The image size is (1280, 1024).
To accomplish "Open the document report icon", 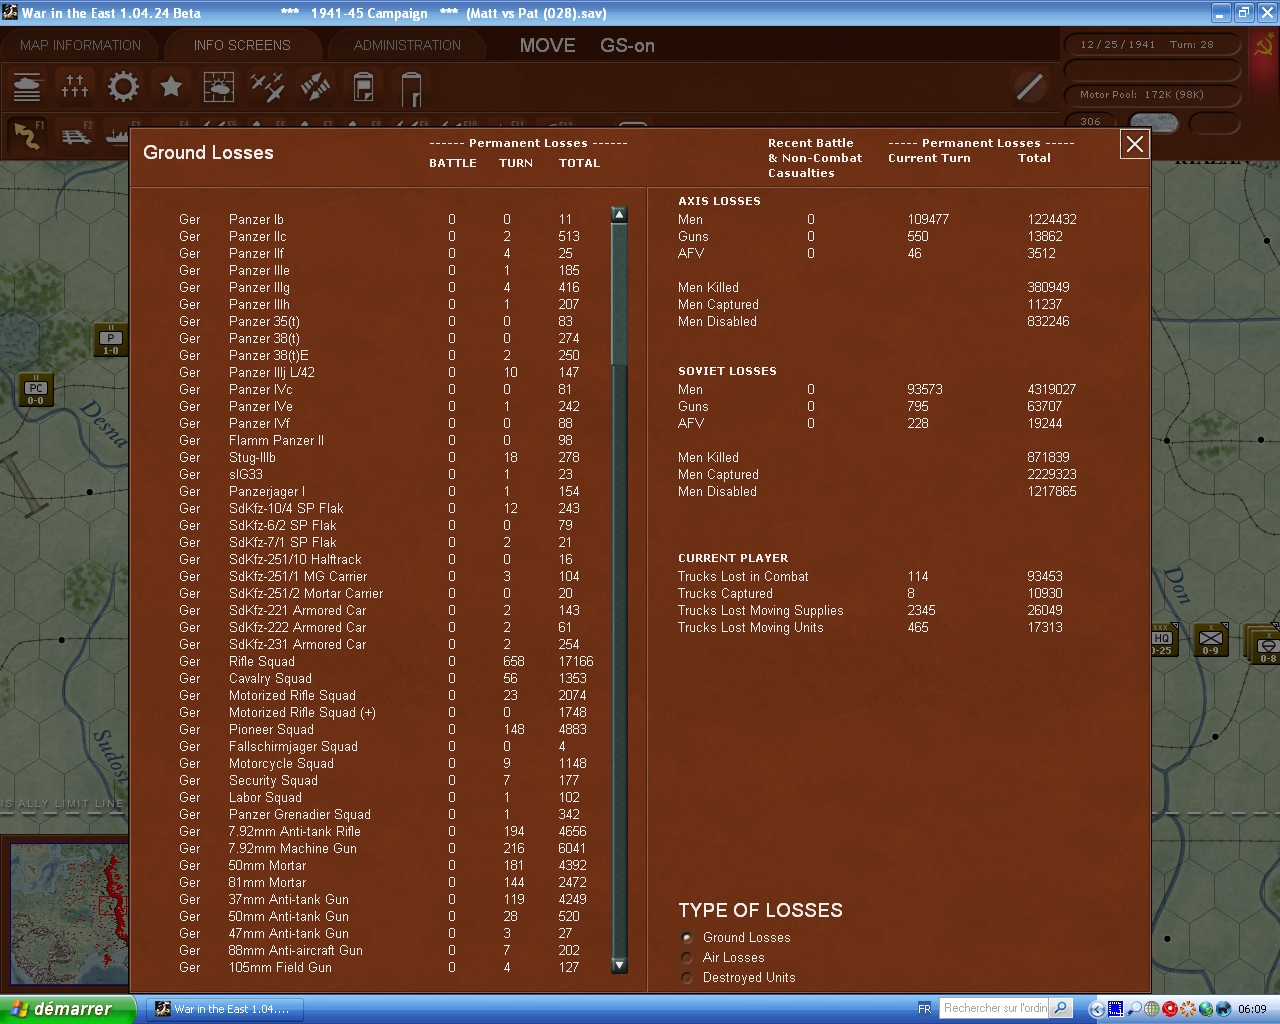I will (x=363, y=87).
